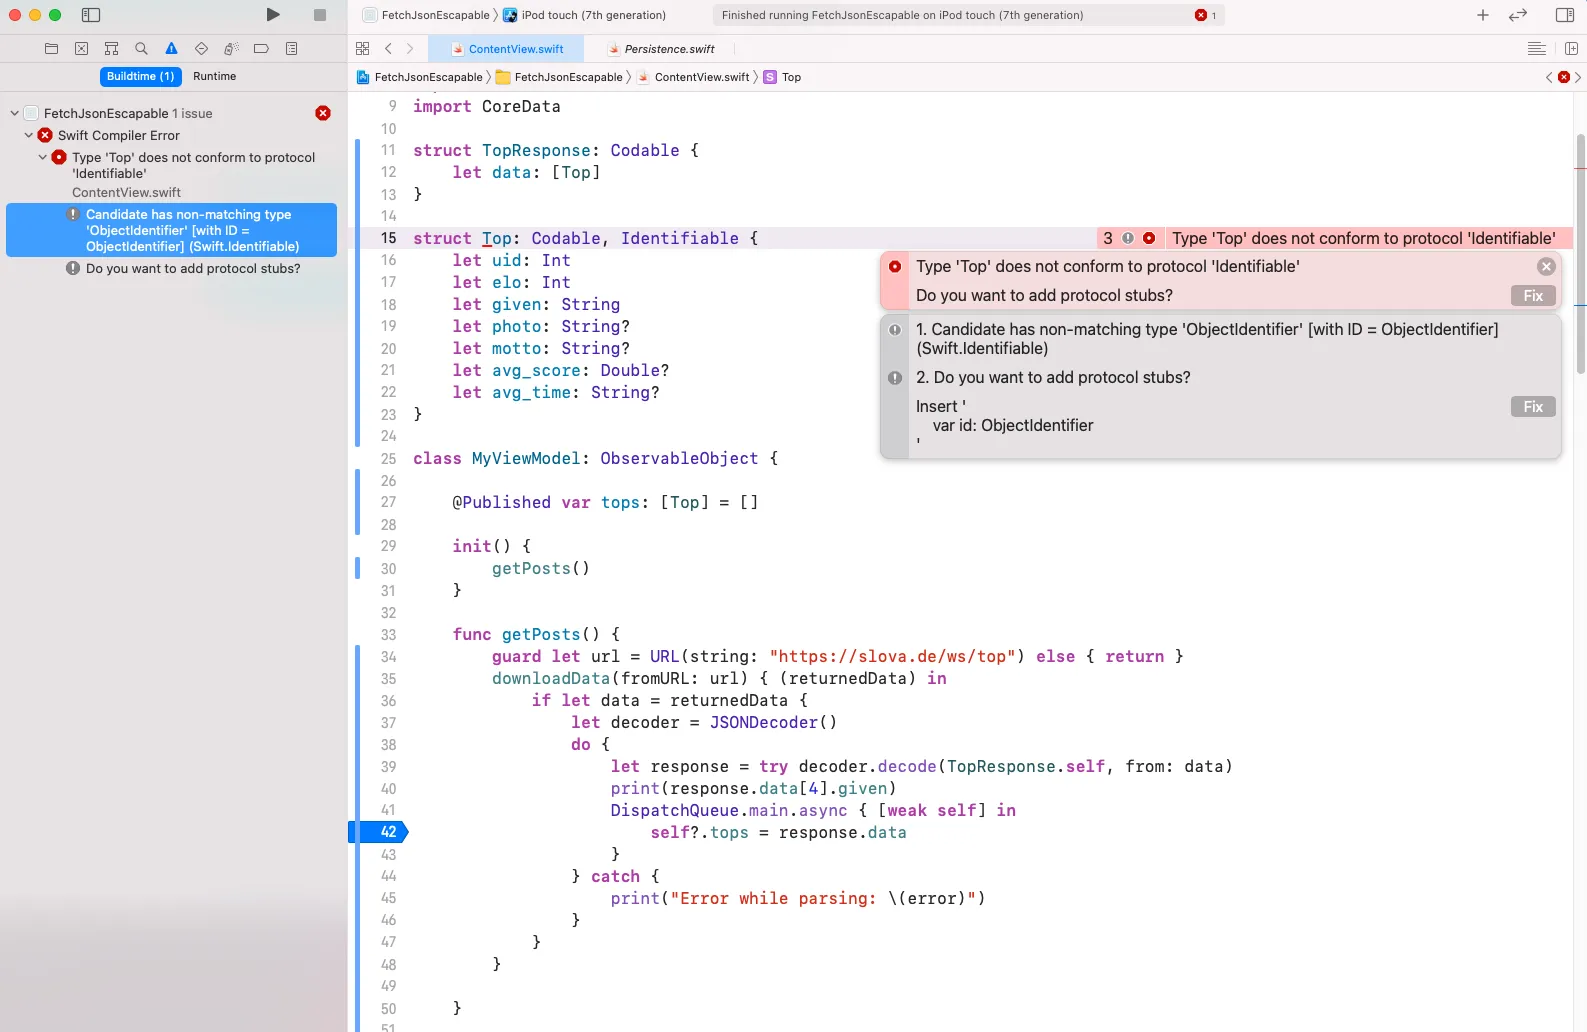Open the related items grid menu
Image resolution: width=1587 pixels, height=1032 pixels.
[x=363, y=49]
